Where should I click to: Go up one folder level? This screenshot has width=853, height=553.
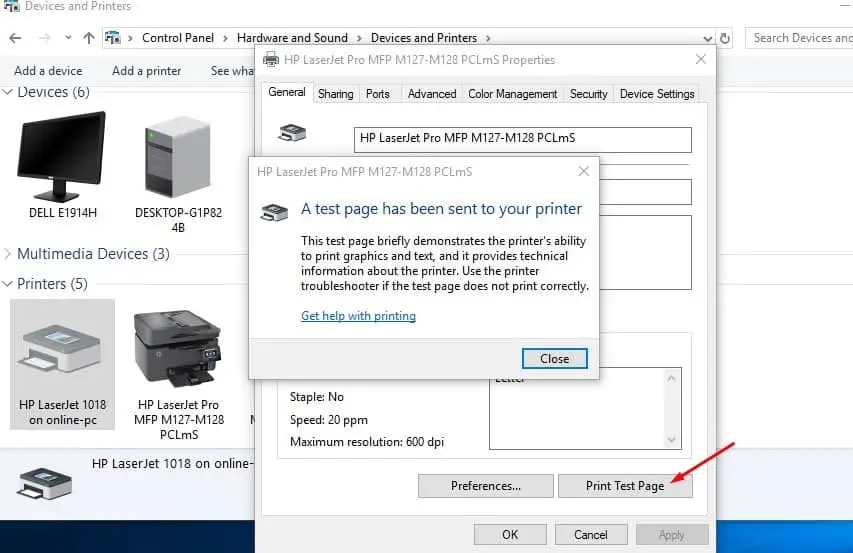coord(89,38)
